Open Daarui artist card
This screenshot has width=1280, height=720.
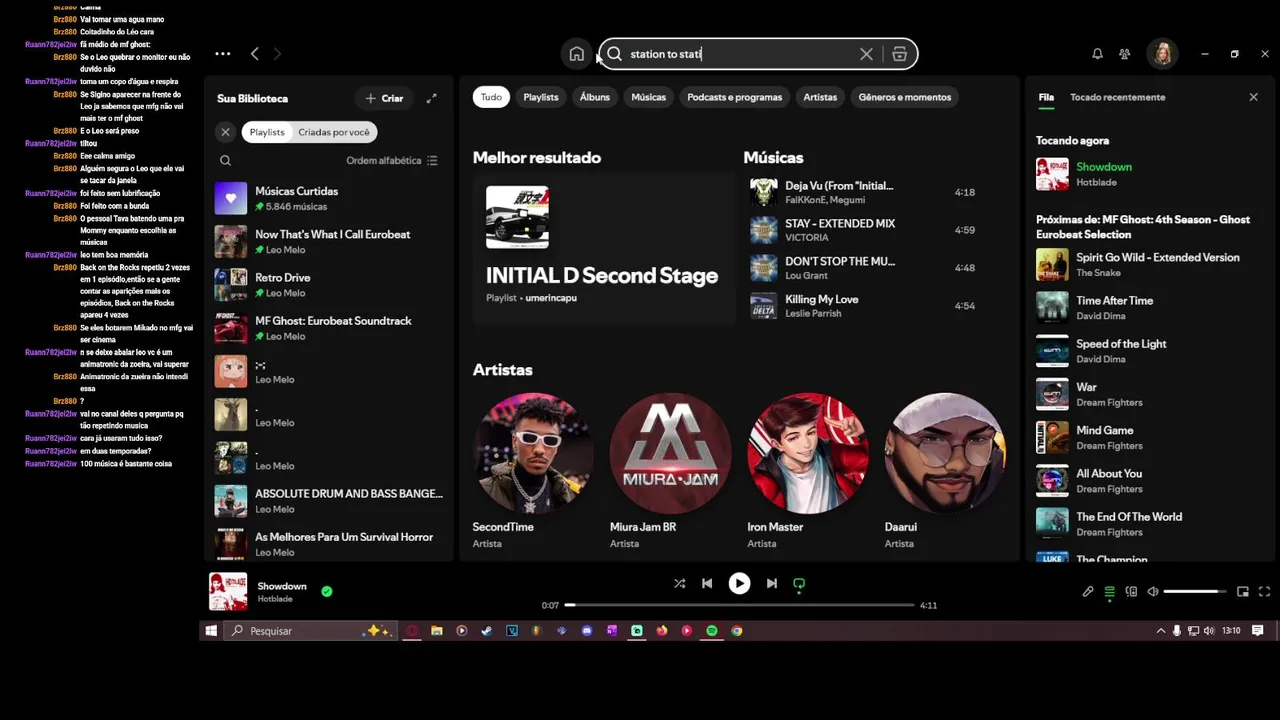944,470
